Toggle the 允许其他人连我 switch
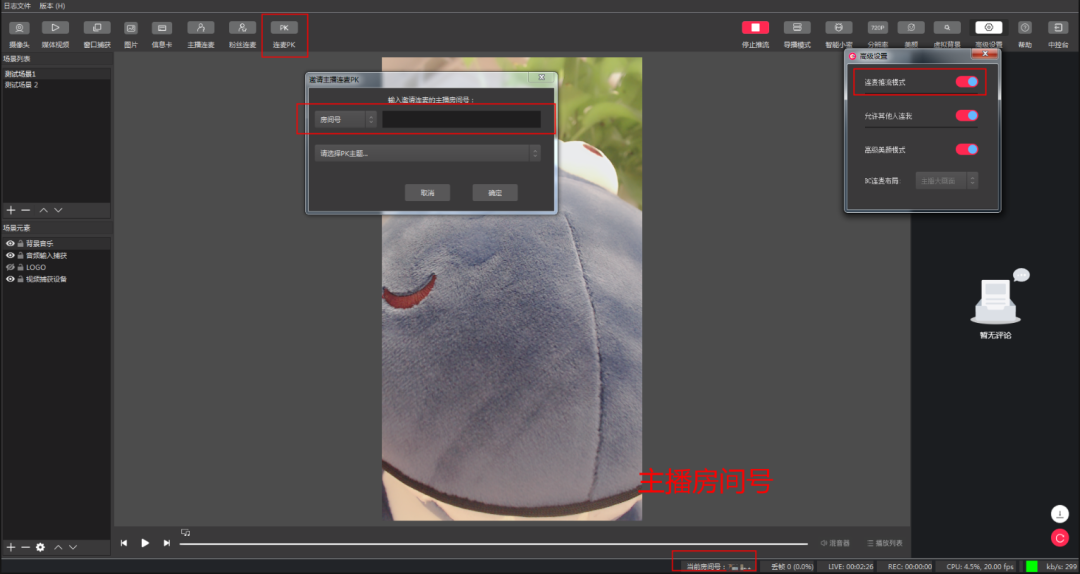Viewport: 1080px width, 574px height. [x=966, y=116]
